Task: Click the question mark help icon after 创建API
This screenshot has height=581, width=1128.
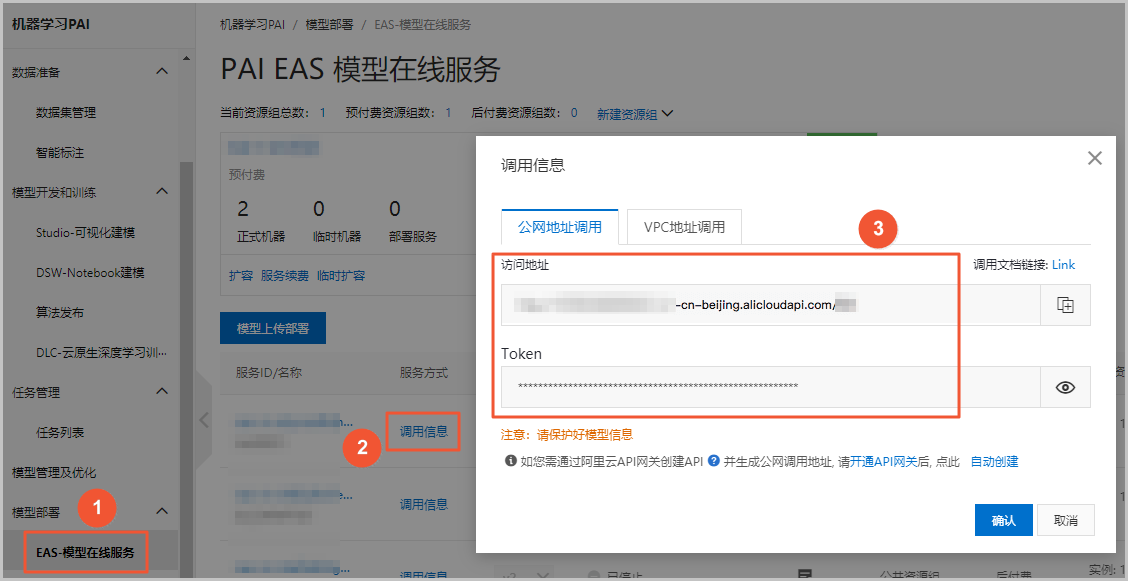Action: pyautogui.click(x=714, y=461)
